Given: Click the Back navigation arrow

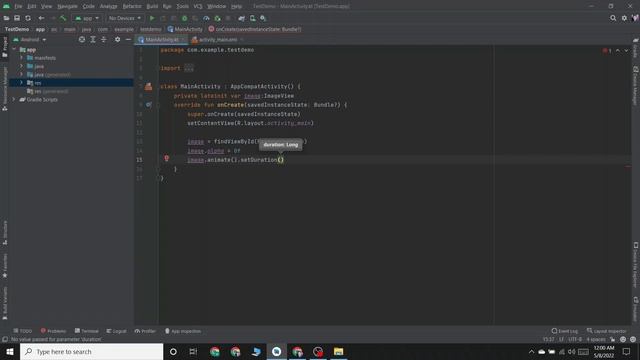Looking at the screenshot, I should pyautogui.click(x=41, y=18).
